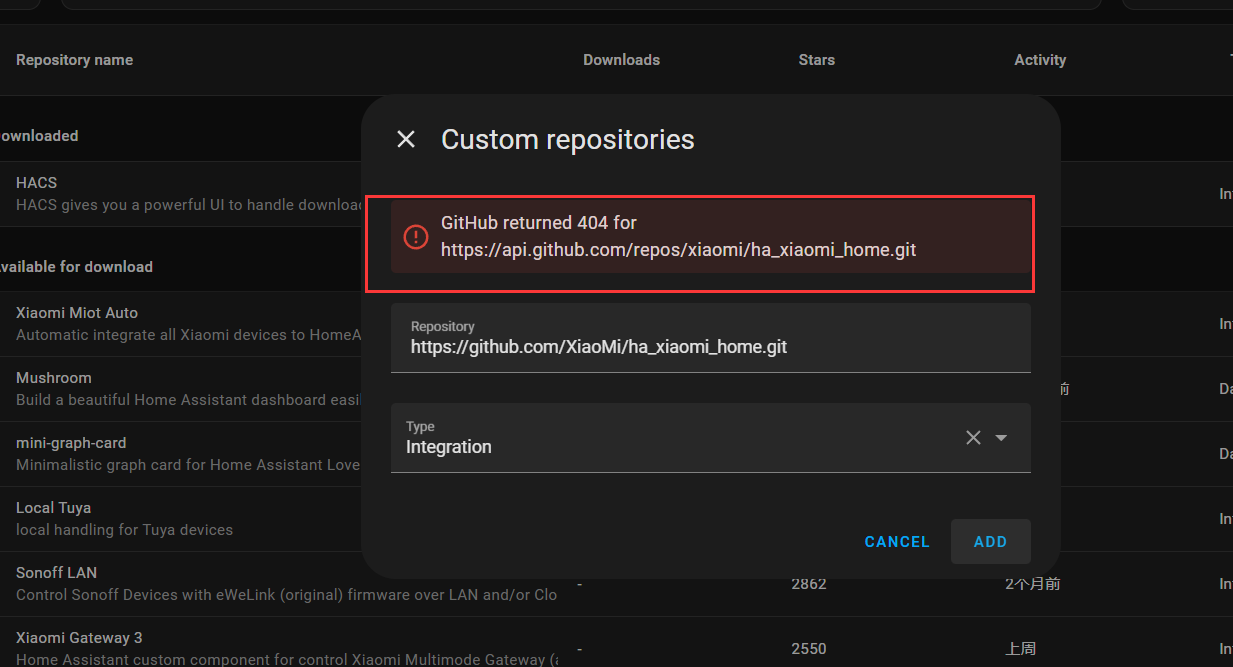The width and height of the screenshot is (1233, 667).
Task: Sort by Activity column header
Action: (x=1040, y=60)
